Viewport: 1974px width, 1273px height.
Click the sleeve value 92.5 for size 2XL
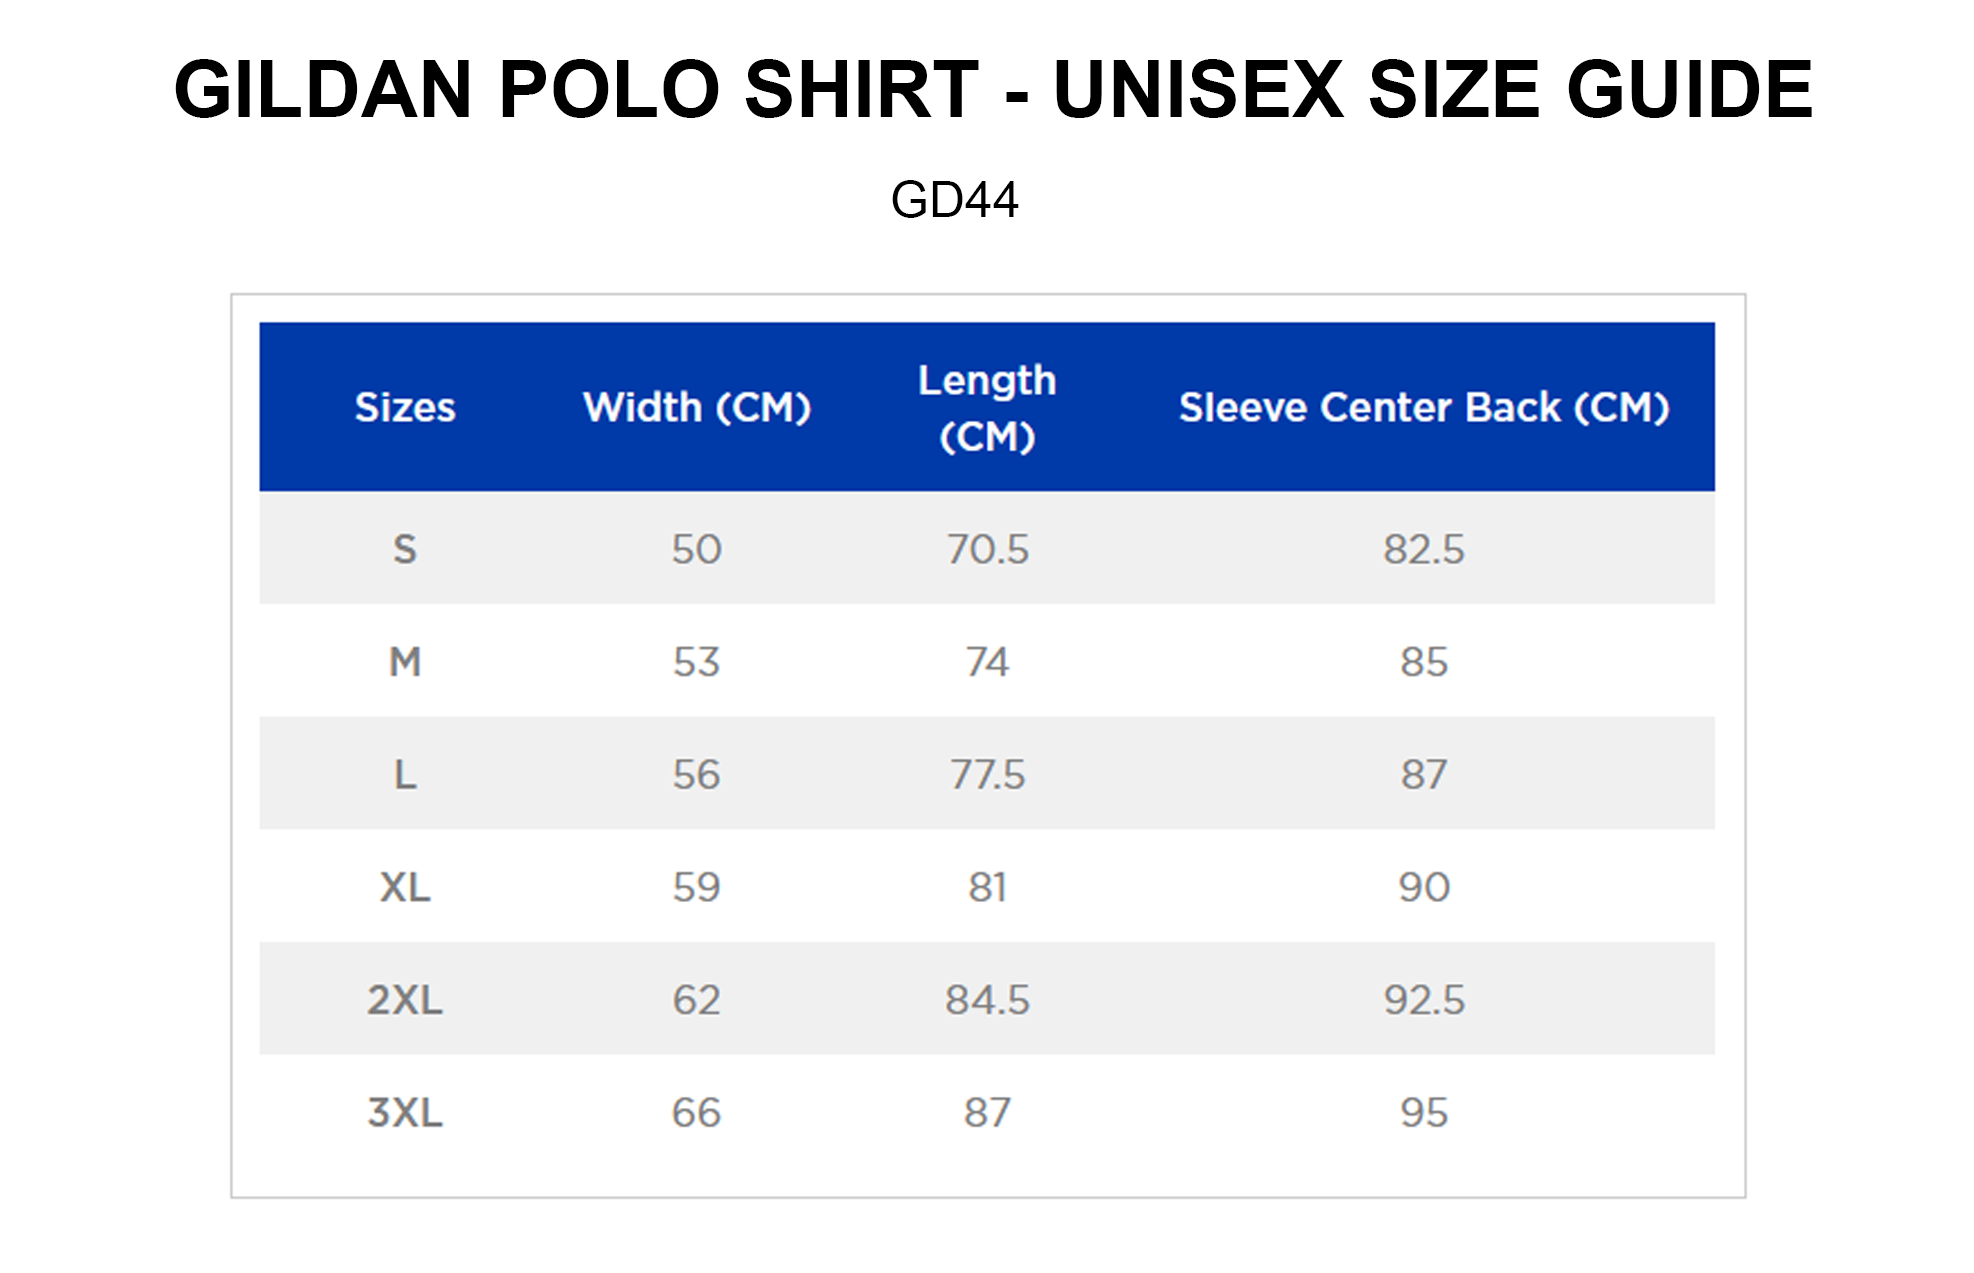coord(1424,1000)
